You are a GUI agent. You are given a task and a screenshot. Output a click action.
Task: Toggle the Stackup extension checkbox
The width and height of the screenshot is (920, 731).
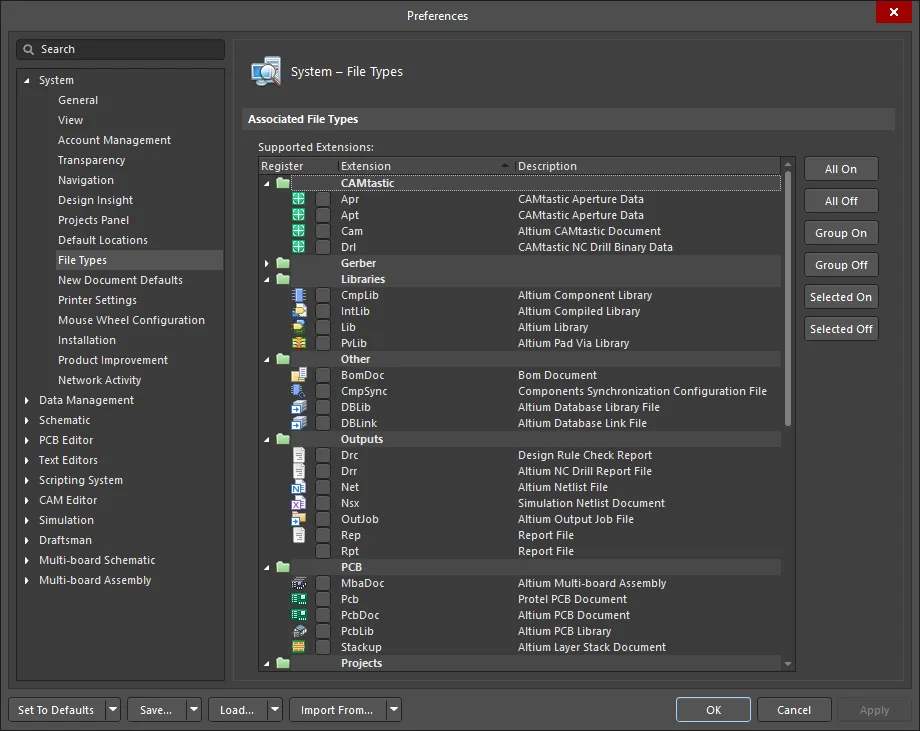[323, 647]
